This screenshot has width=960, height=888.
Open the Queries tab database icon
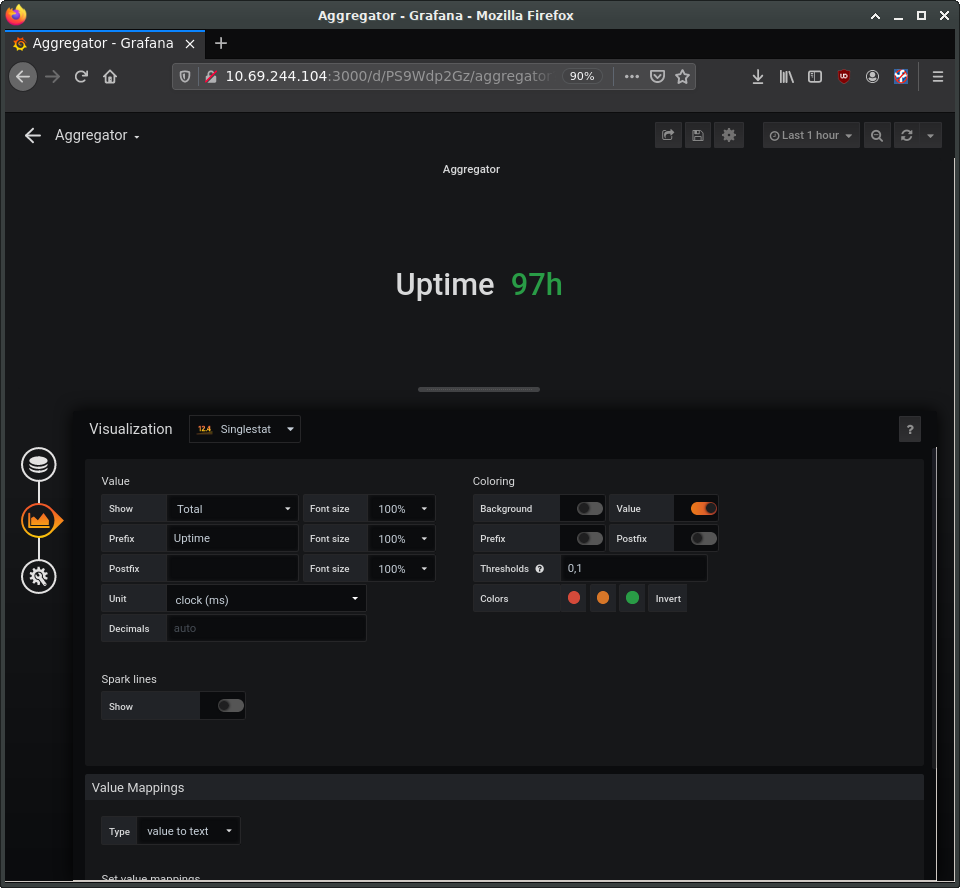pyautogui.click(x=39, y=464)
